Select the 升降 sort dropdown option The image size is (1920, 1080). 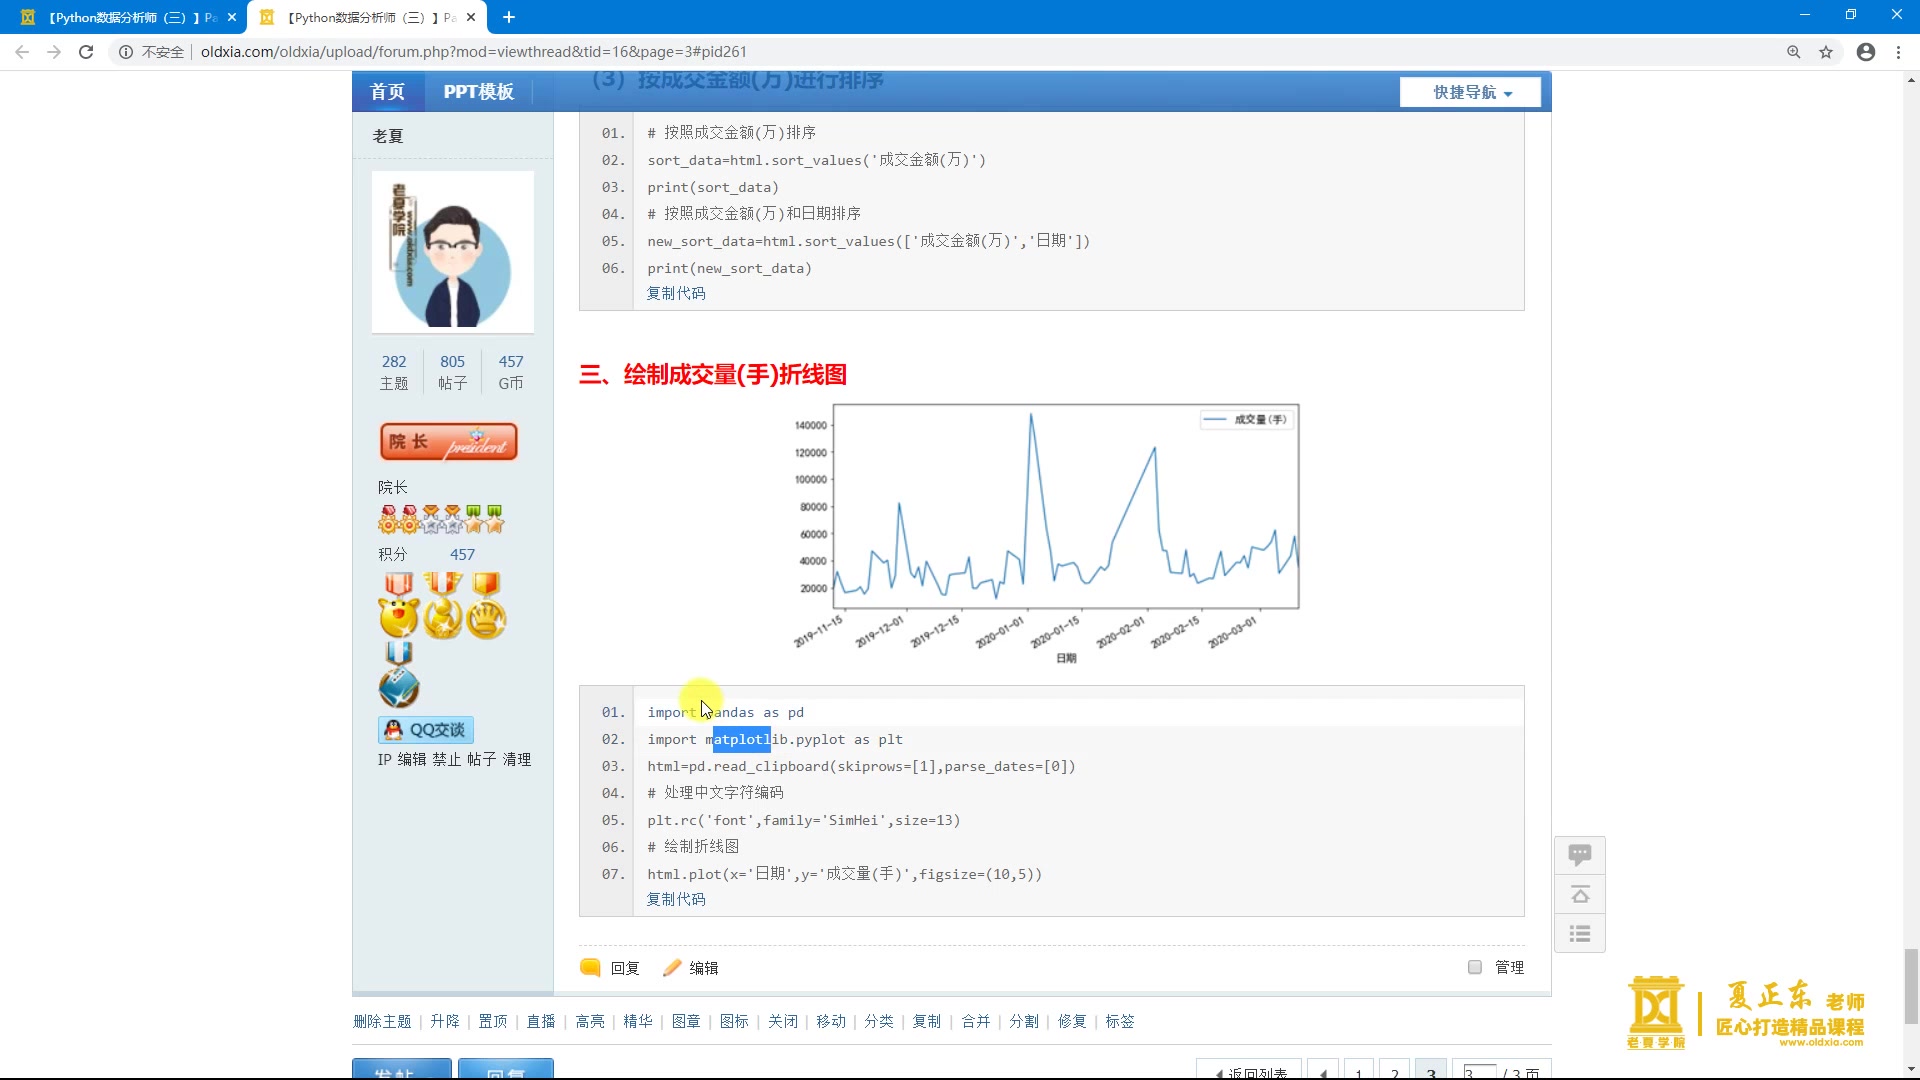pyautogui.click(x=446, y=1021)
